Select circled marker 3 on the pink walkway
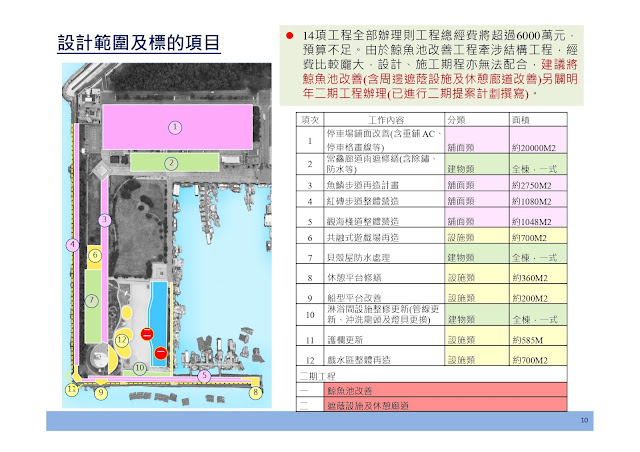 point(105,220)
